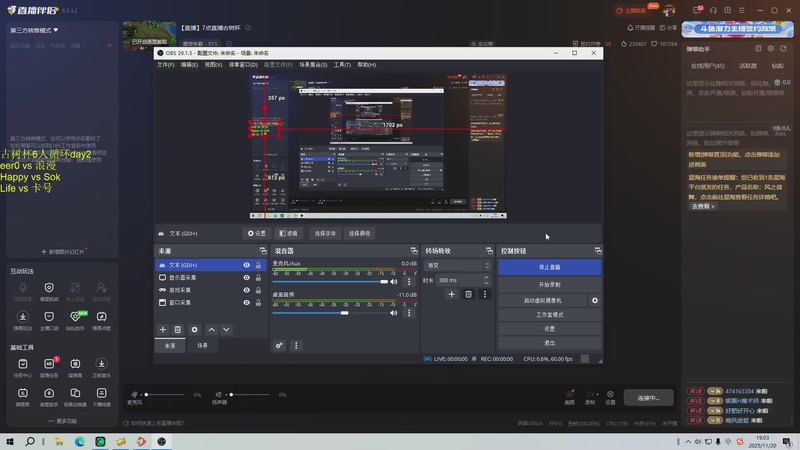
Task: Pop out the 混音器 dock panel icon
Action: click(414, 251)
